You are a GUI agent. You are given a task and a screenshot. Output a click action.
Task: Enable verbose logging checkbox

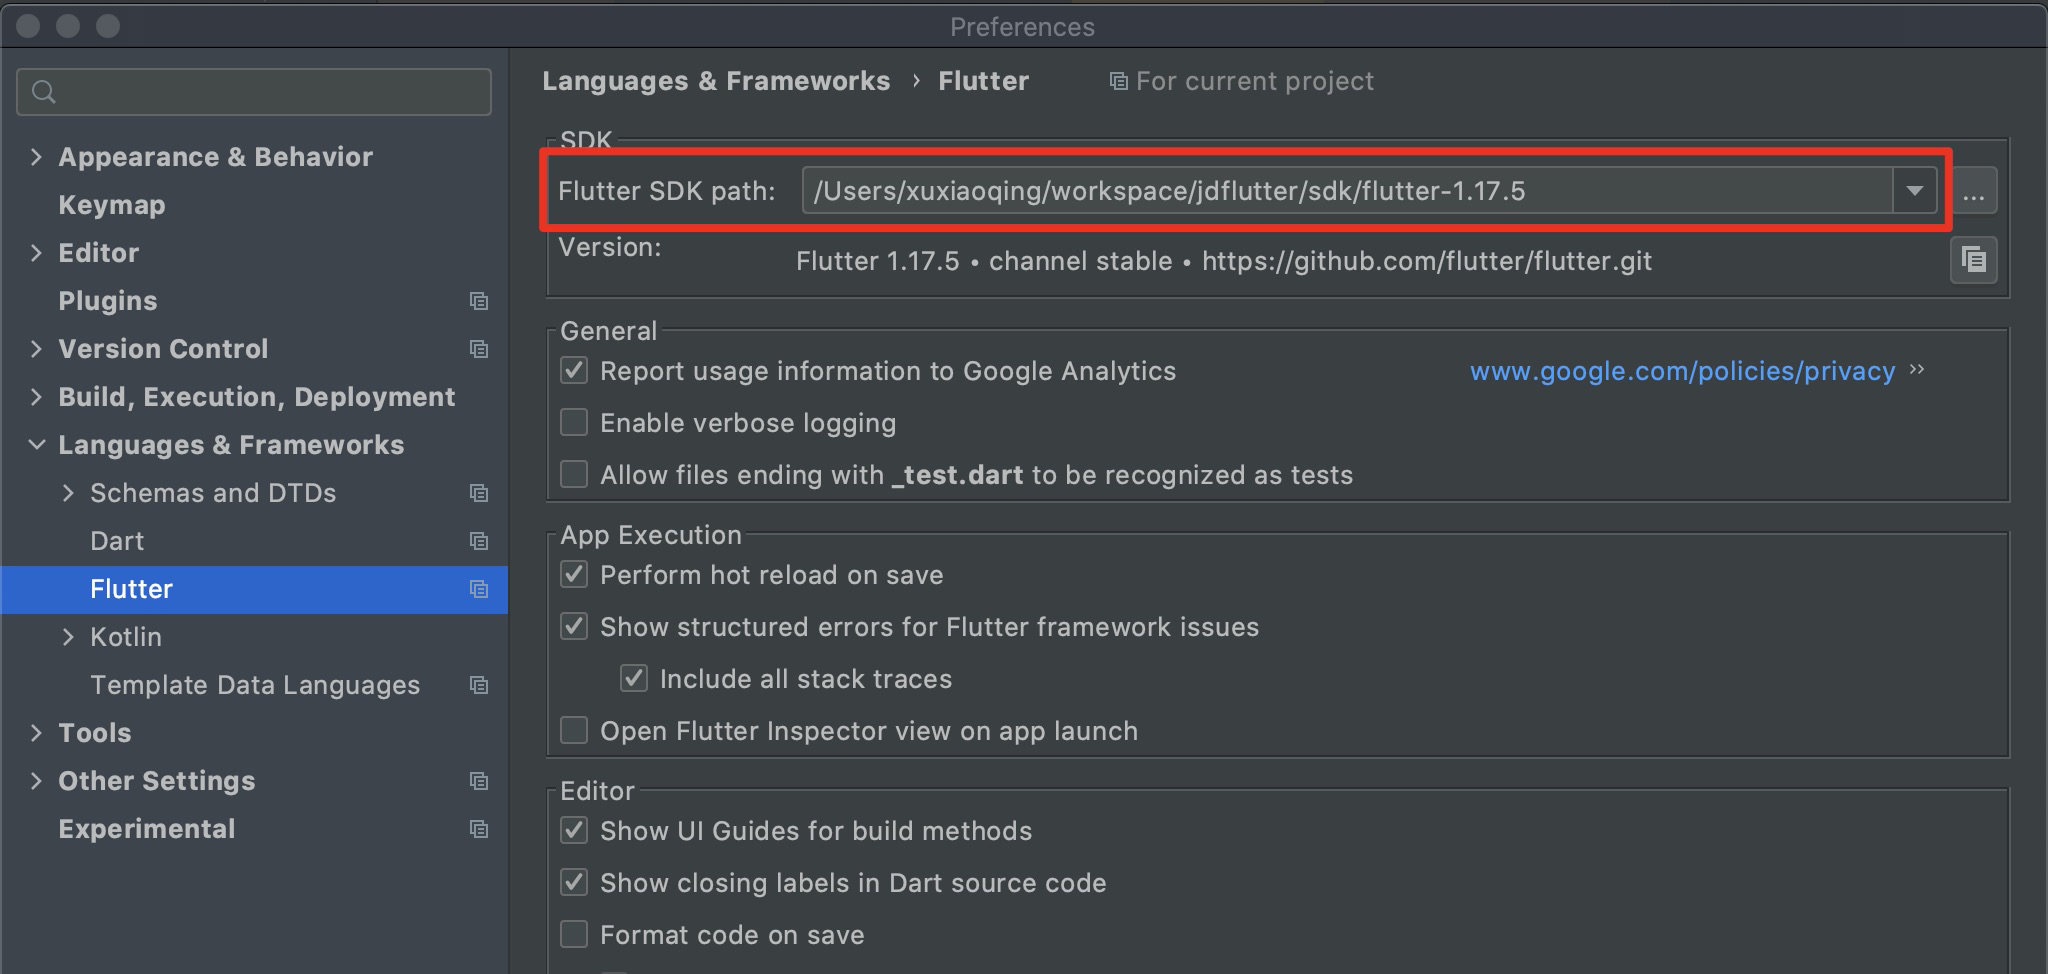tap(574, 422)
